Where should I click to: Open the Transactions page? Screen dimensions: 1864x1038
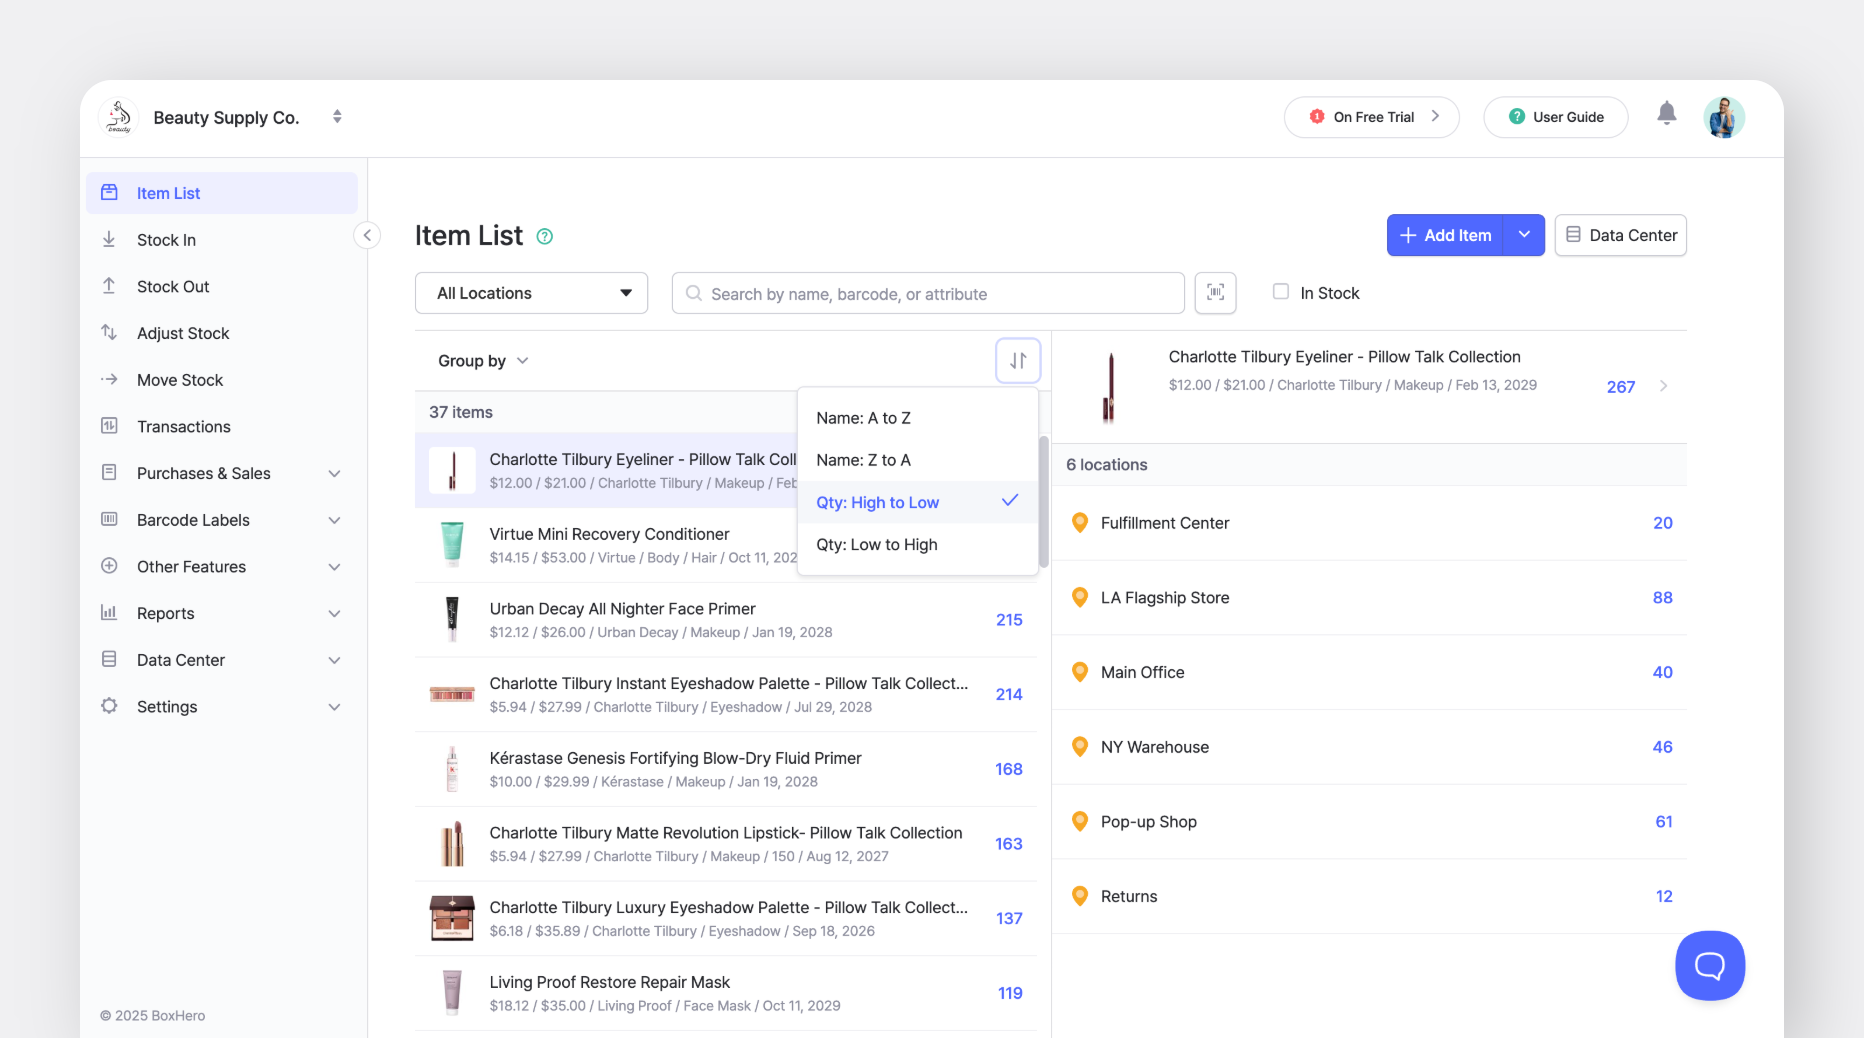(184, 426)
